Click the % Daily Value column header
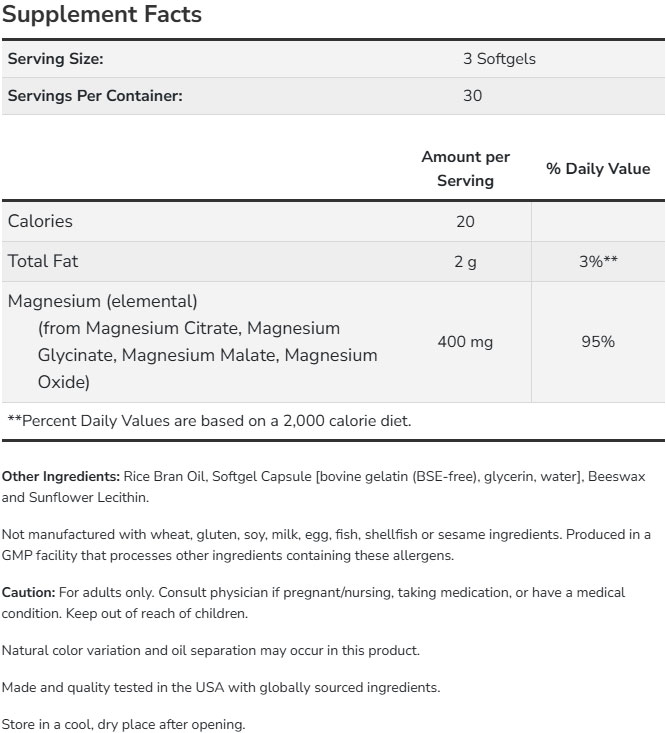 coord(598,169)
